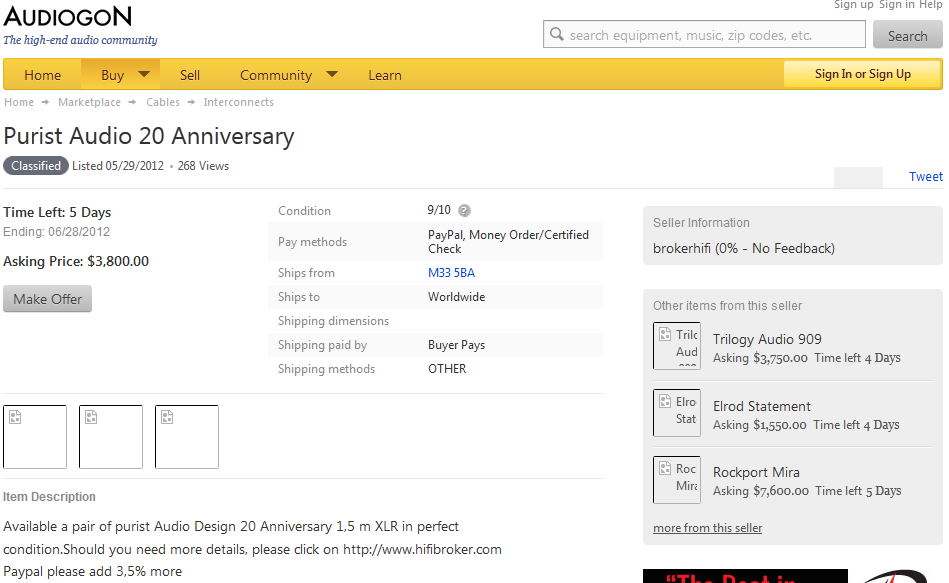This screenshot has height=583, width=949.
Task: Click the 'Seller Information' heading
Action: [701, 223]
